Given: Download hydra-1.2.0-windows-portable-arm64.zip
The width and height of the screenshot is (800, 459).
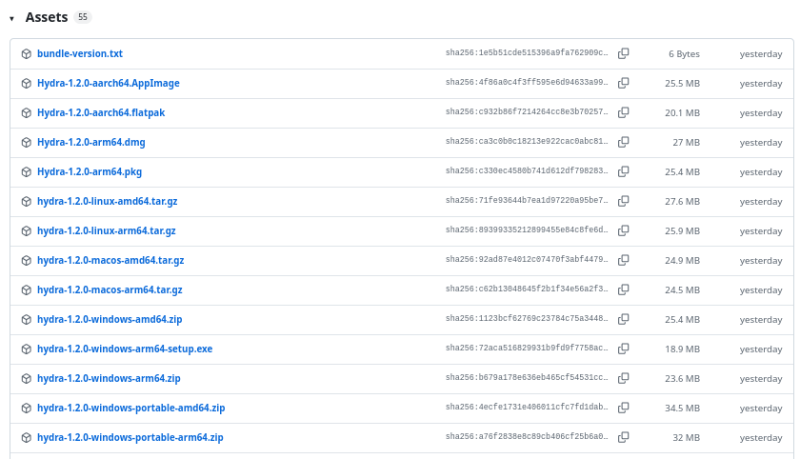Looking at the screenshot, I should pos(130,438).
